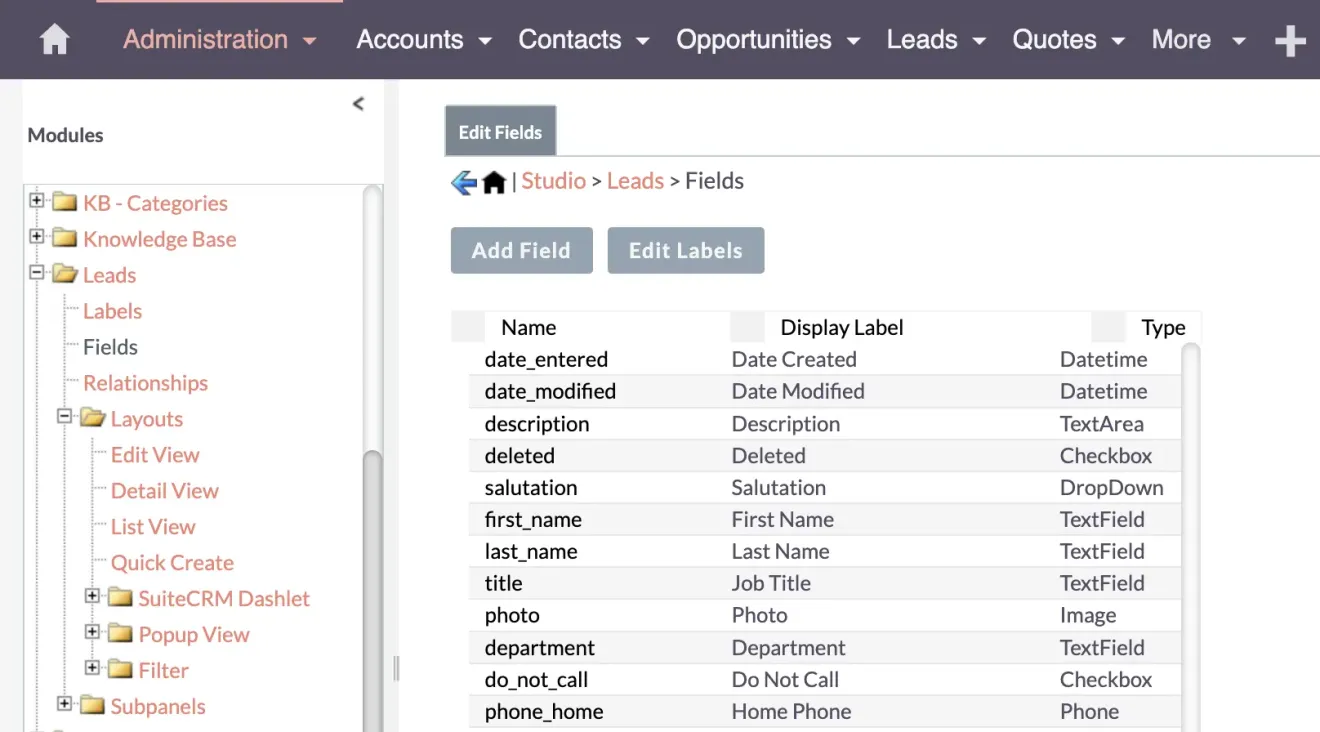Screen dimensions: 1320x732
Task: Open the More menu in the navbar
Action: pos(1182,40)
